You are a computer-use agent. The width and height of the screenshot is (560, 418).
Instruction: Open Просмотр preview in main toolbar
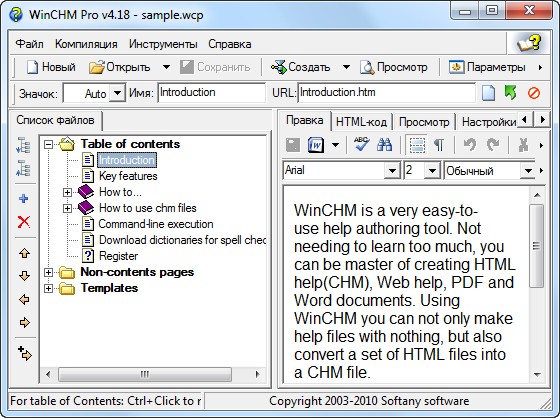[x=394, y=67]
